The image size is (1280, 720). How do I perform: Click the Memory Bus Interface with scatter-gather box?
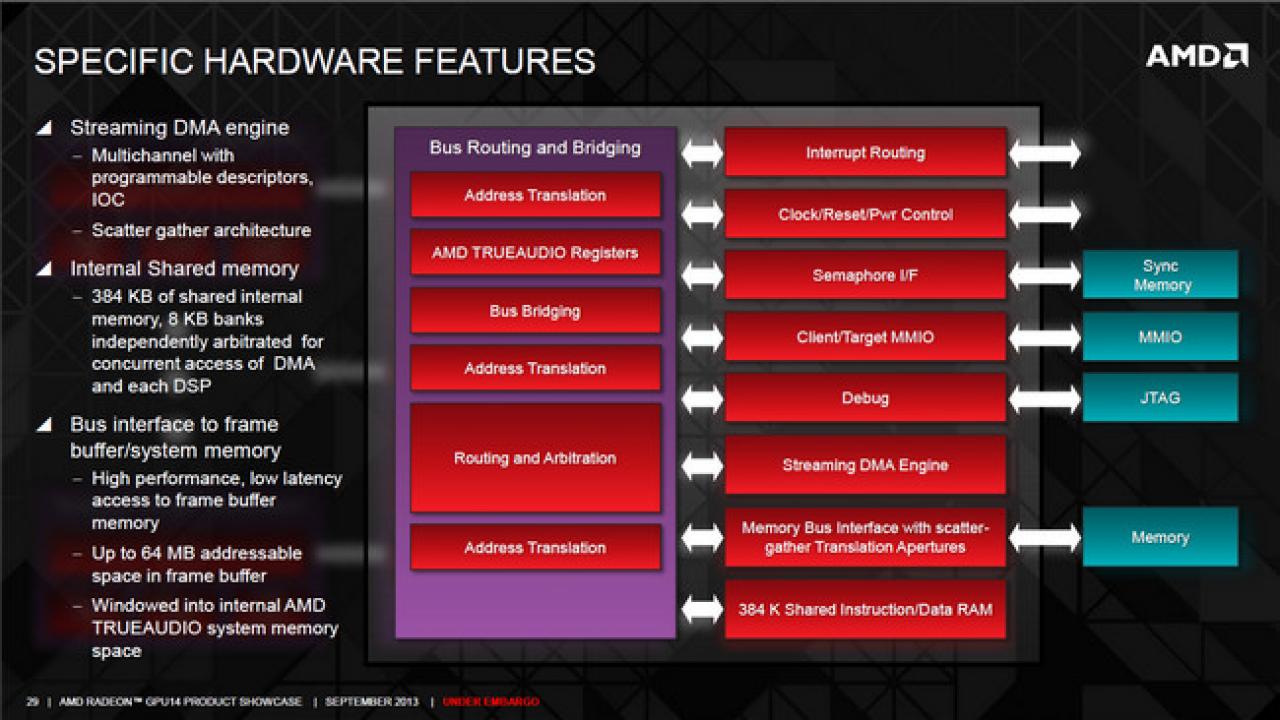pyautogui.click(x=865, y=537)
